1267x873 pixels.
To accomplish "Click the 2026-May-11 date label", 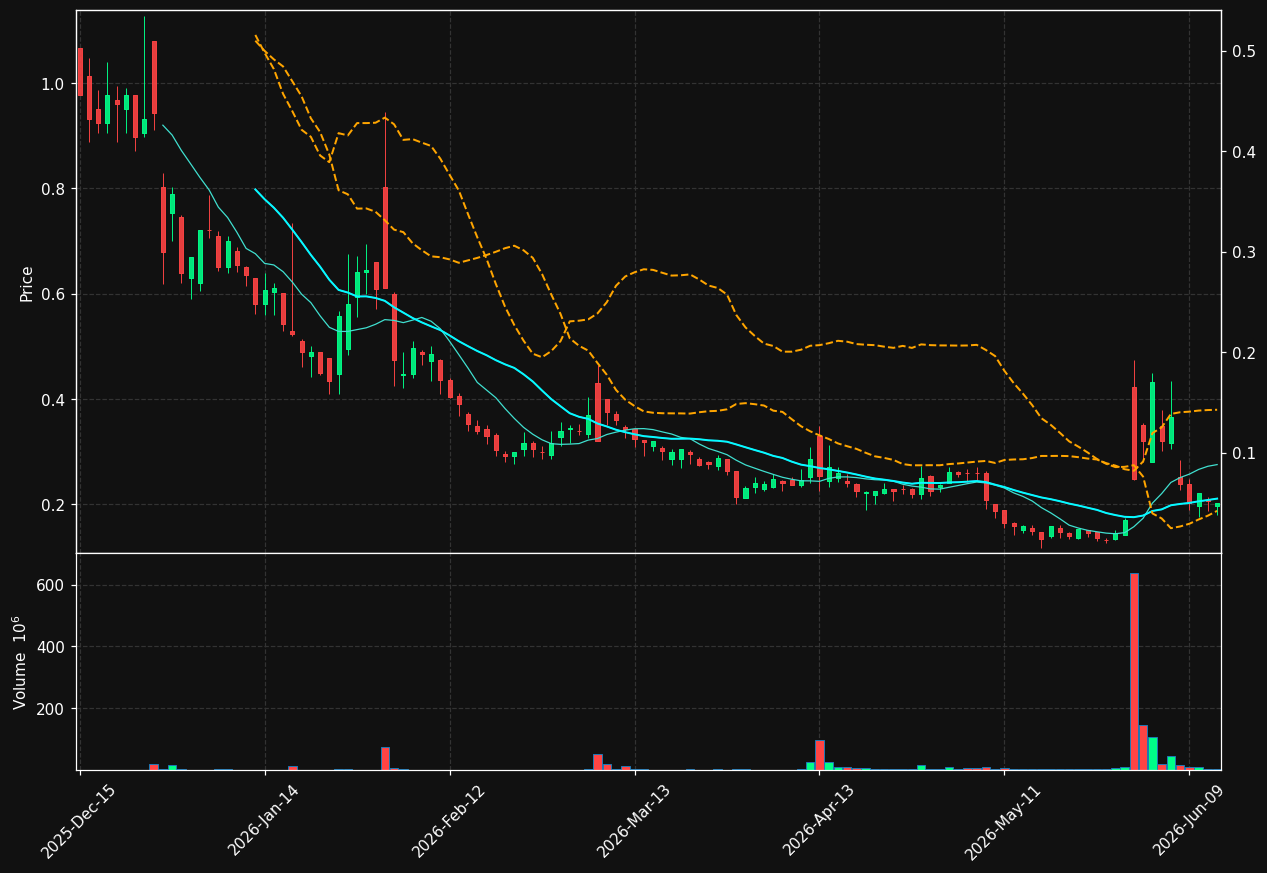I will click(1003, 821).
